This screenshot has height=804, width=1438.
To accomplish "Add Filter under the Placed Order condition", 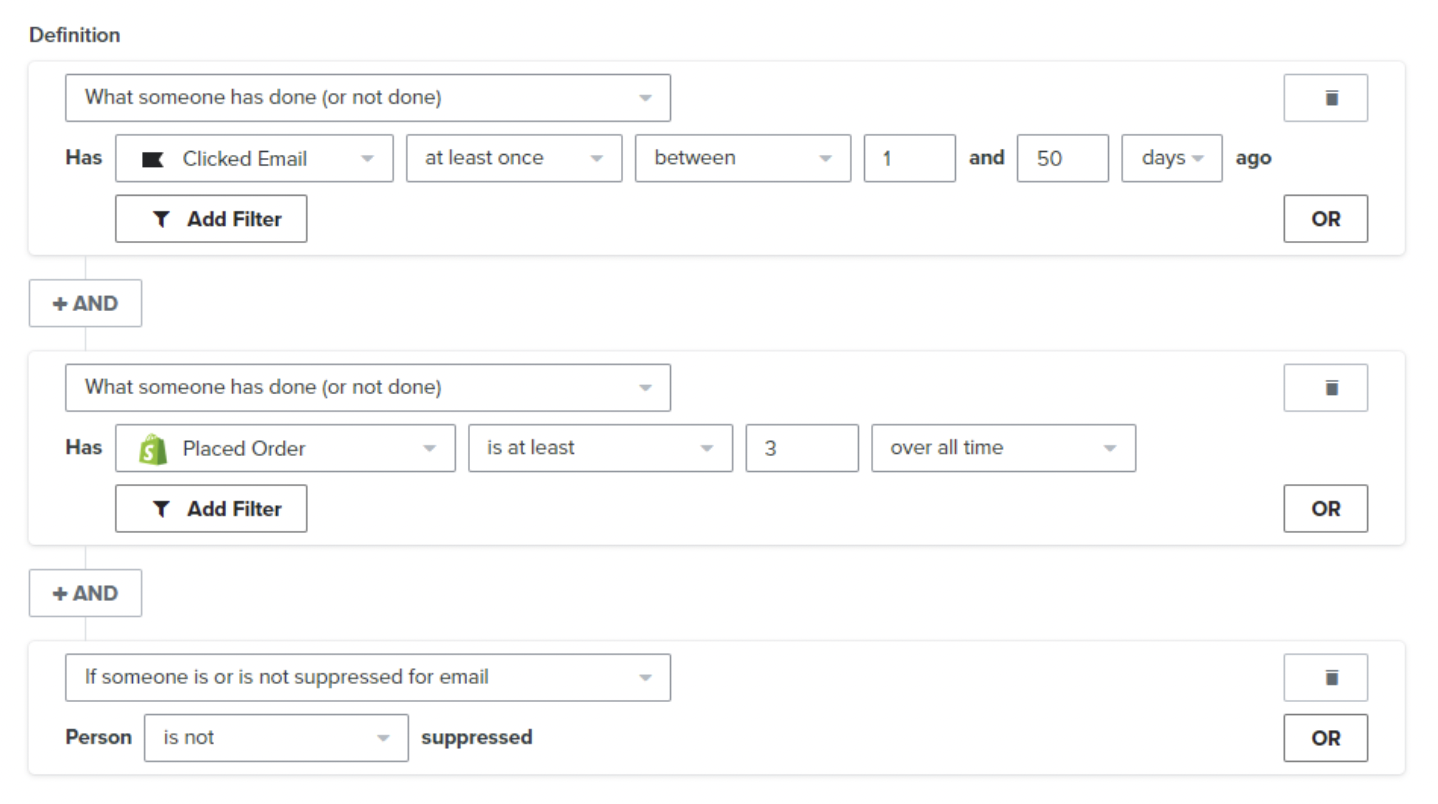I will point(211,509).
